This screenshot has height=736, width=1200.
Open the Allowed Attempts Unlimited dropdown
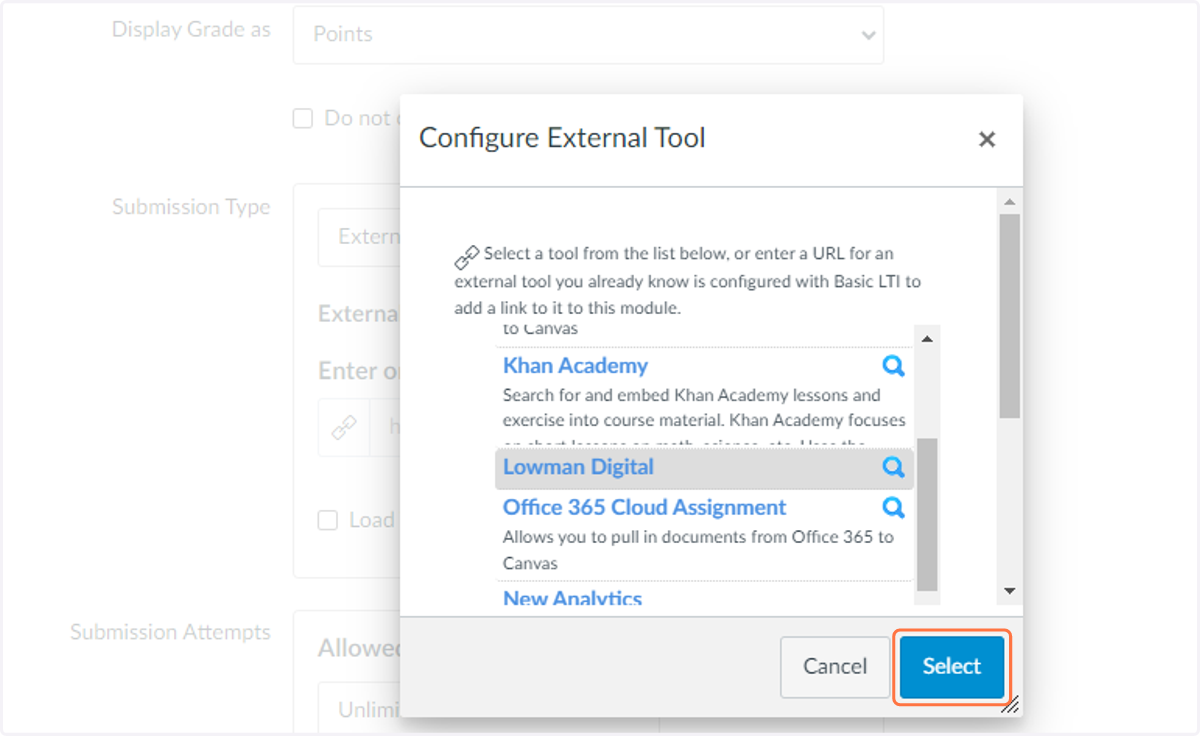coord(359,709)
